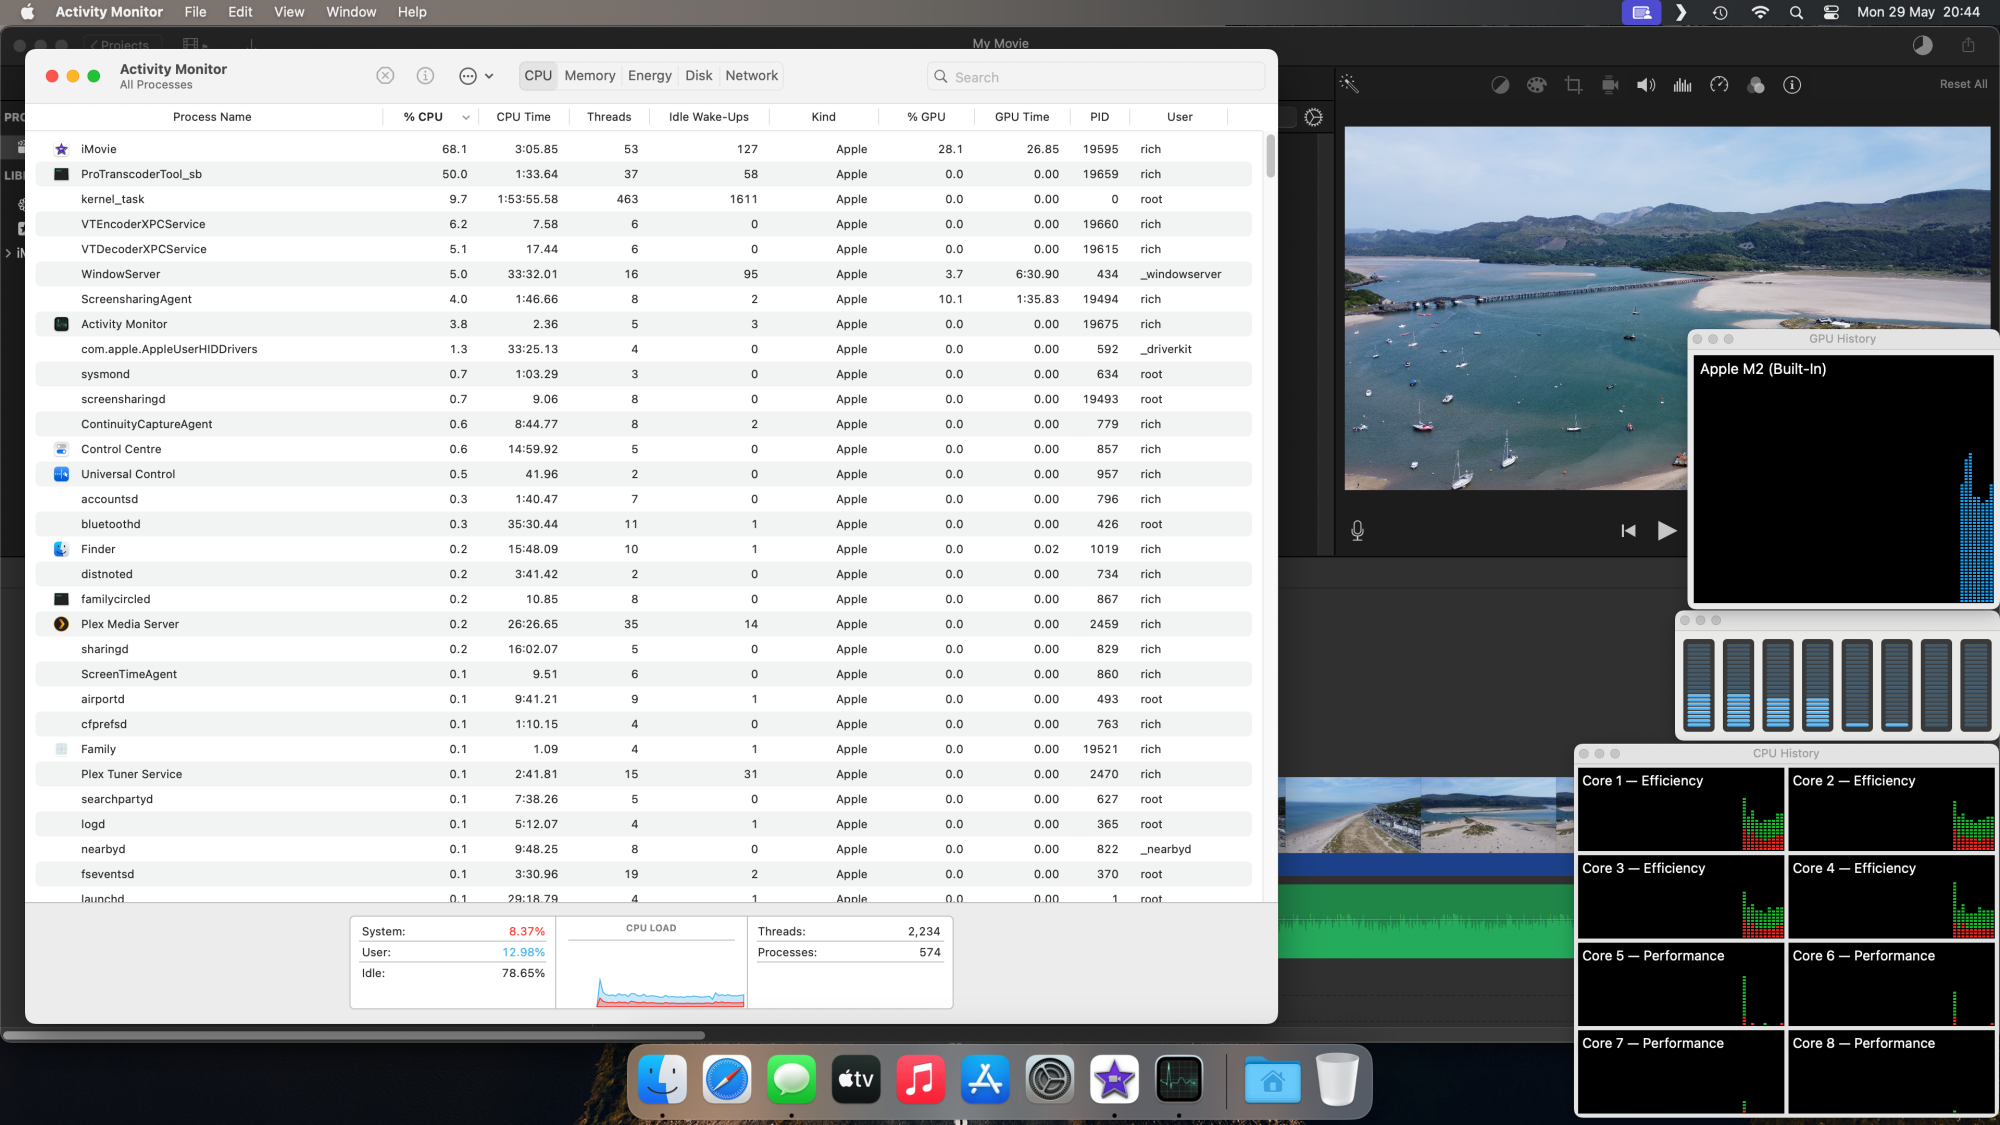The image size is (2000, 1125).
Task: Open the video stabilization camera icon
Action: [1610, 85]
